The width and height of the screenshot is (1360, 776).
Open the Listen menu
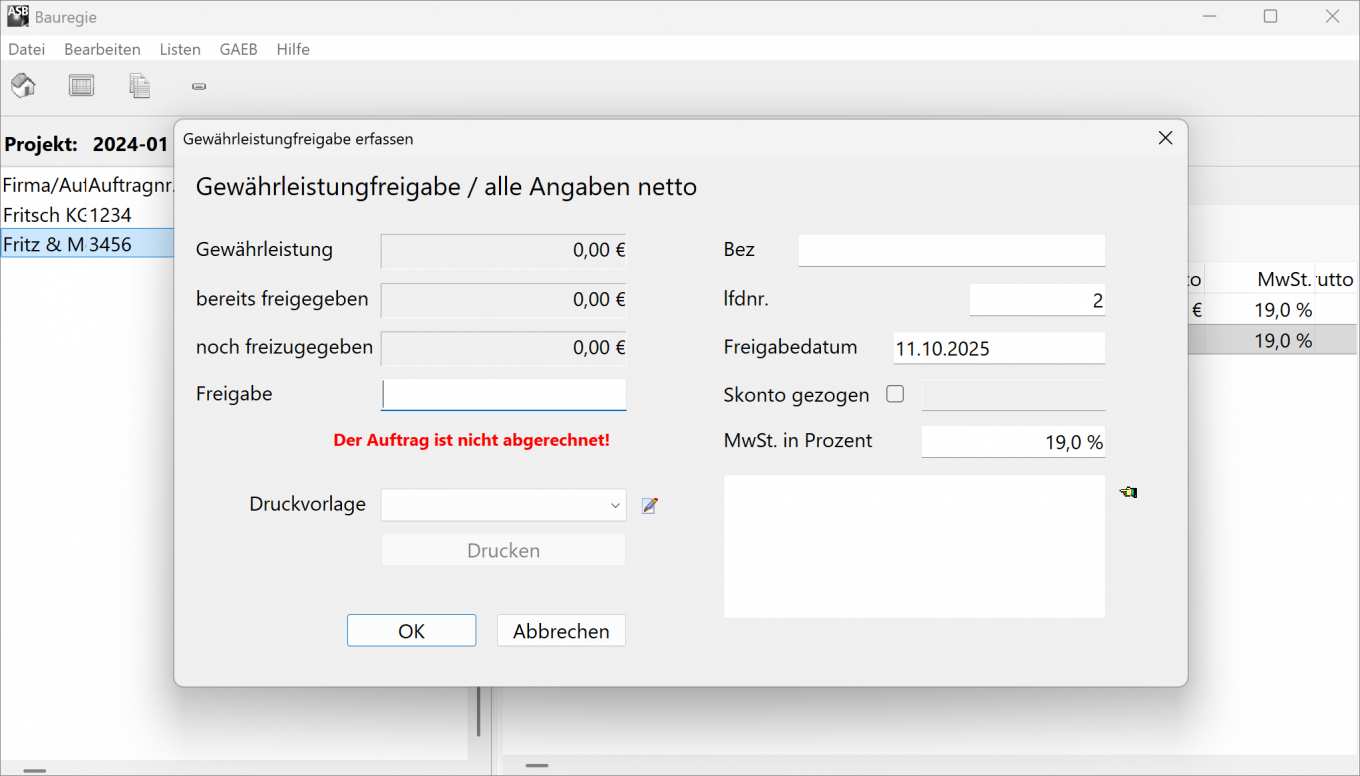pyautogui.click(x=180, y=49)
